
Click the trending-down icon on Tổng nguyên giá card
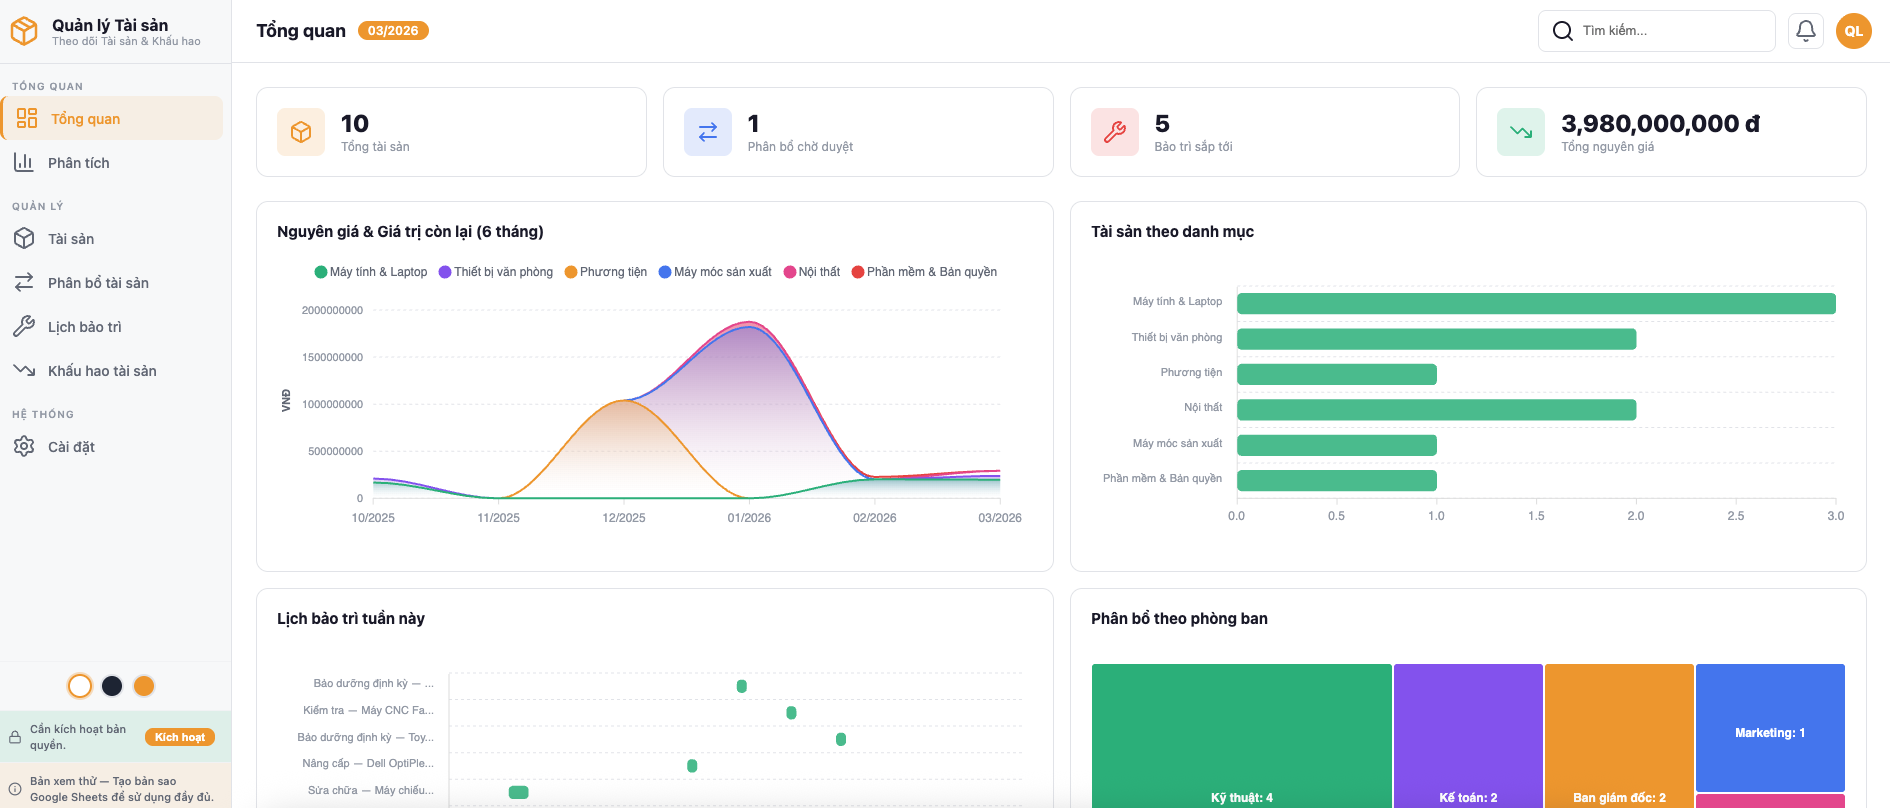click(x=1520, y=132)
